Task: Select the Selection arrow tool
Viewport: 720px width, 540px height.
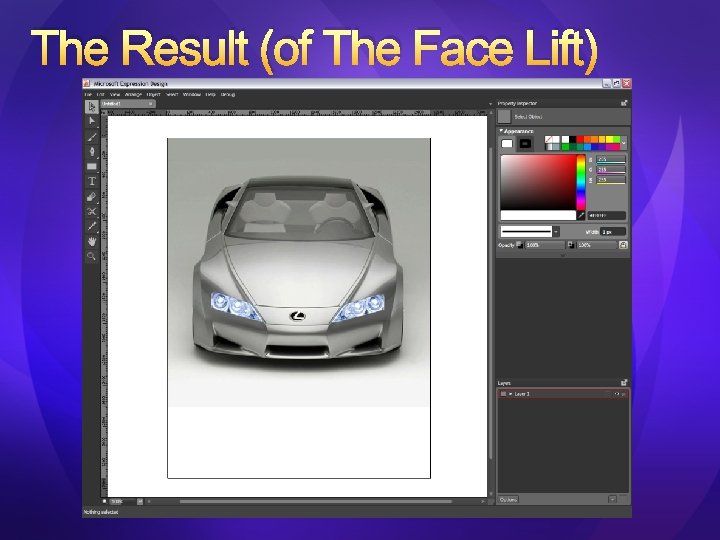Action: coord(92,107)
